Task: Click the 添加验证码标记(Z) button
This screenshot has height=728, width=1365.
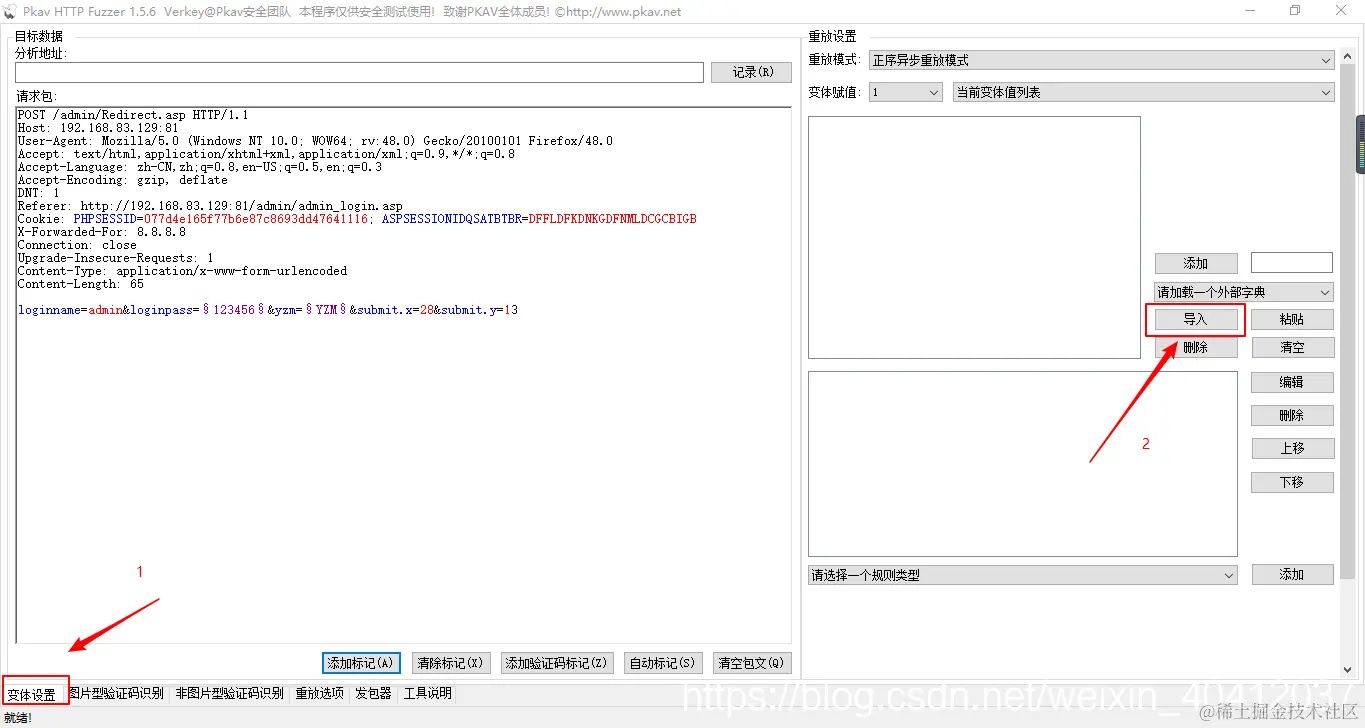Action: (x=557, y=663)
